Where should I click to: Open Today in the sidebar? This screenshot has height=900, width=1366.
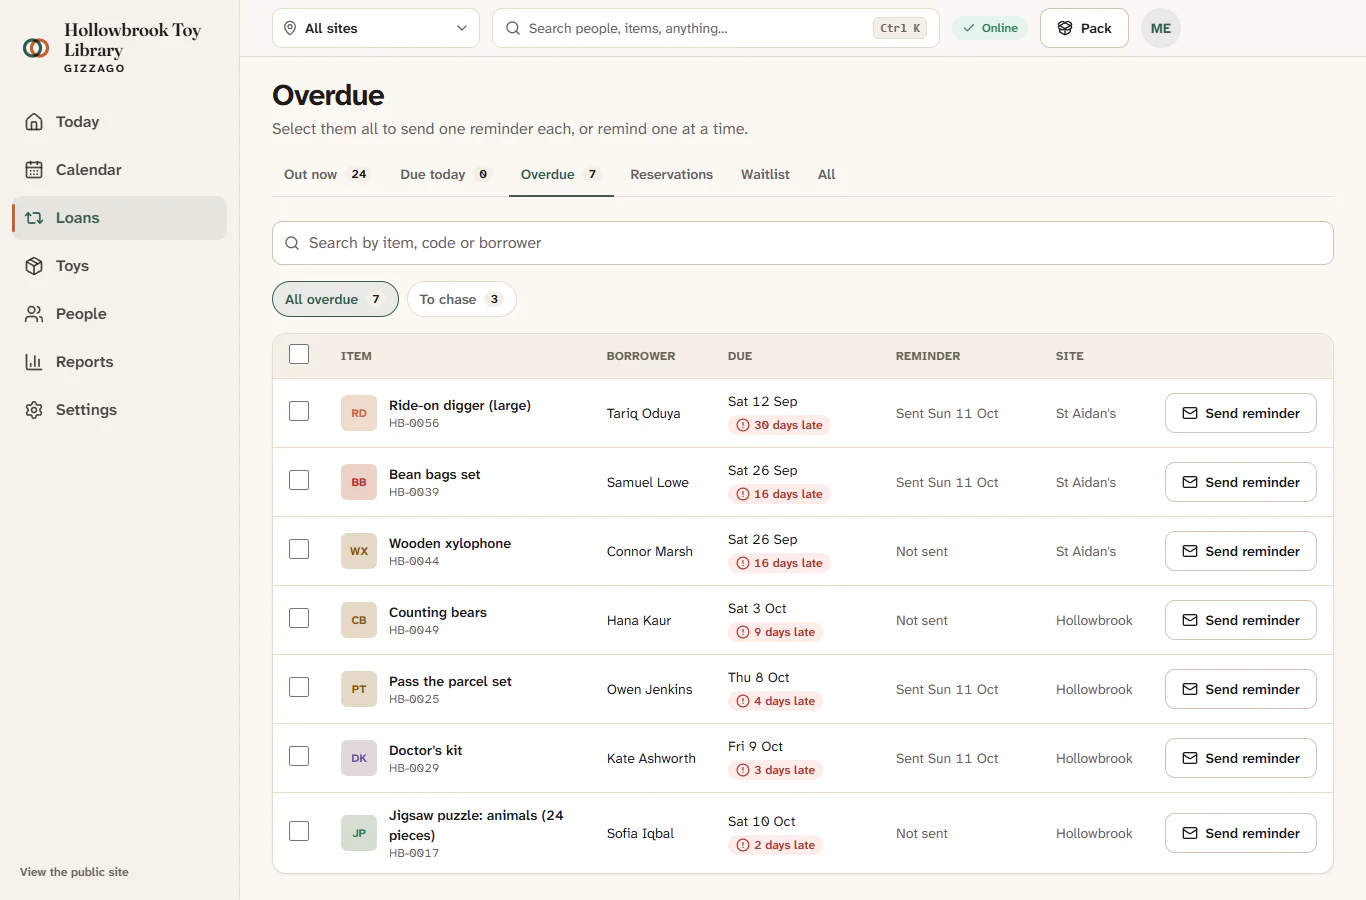pos(119,122)
